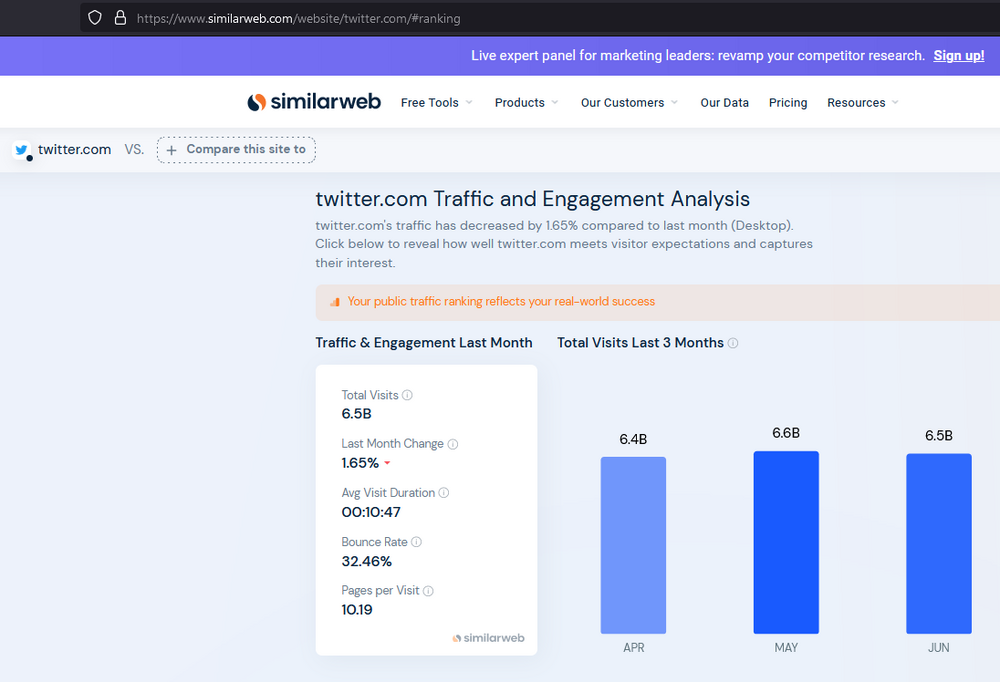Click info icon beside Last Month Change
The image size is (1000, 682).
(453, 444)
